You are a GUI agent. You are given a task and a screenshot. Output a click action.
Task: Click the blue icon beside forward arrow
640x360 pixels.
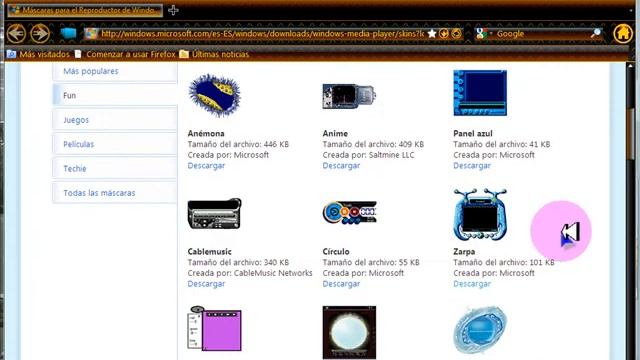[68, 33]
